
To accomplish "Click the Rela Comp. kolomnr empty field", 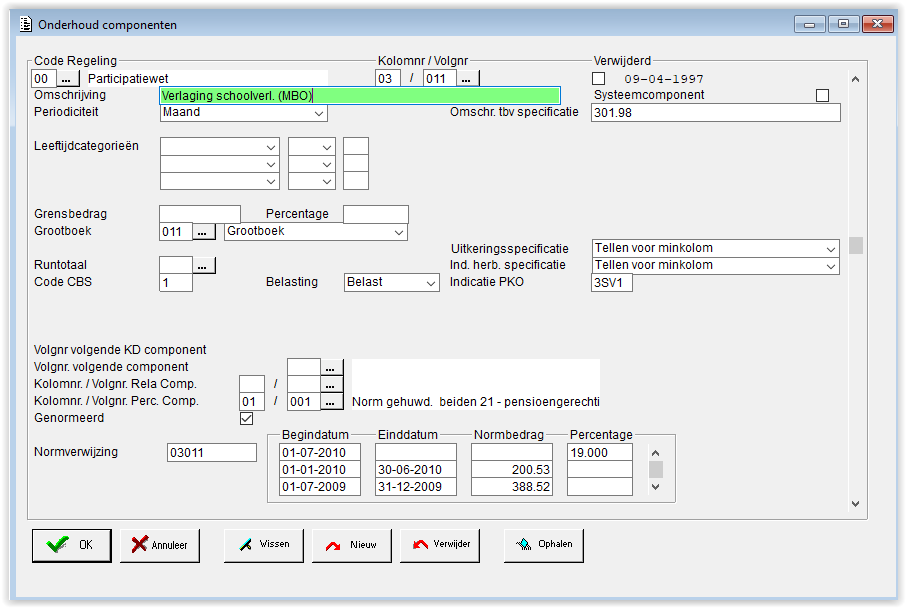I will pos(252,384).
